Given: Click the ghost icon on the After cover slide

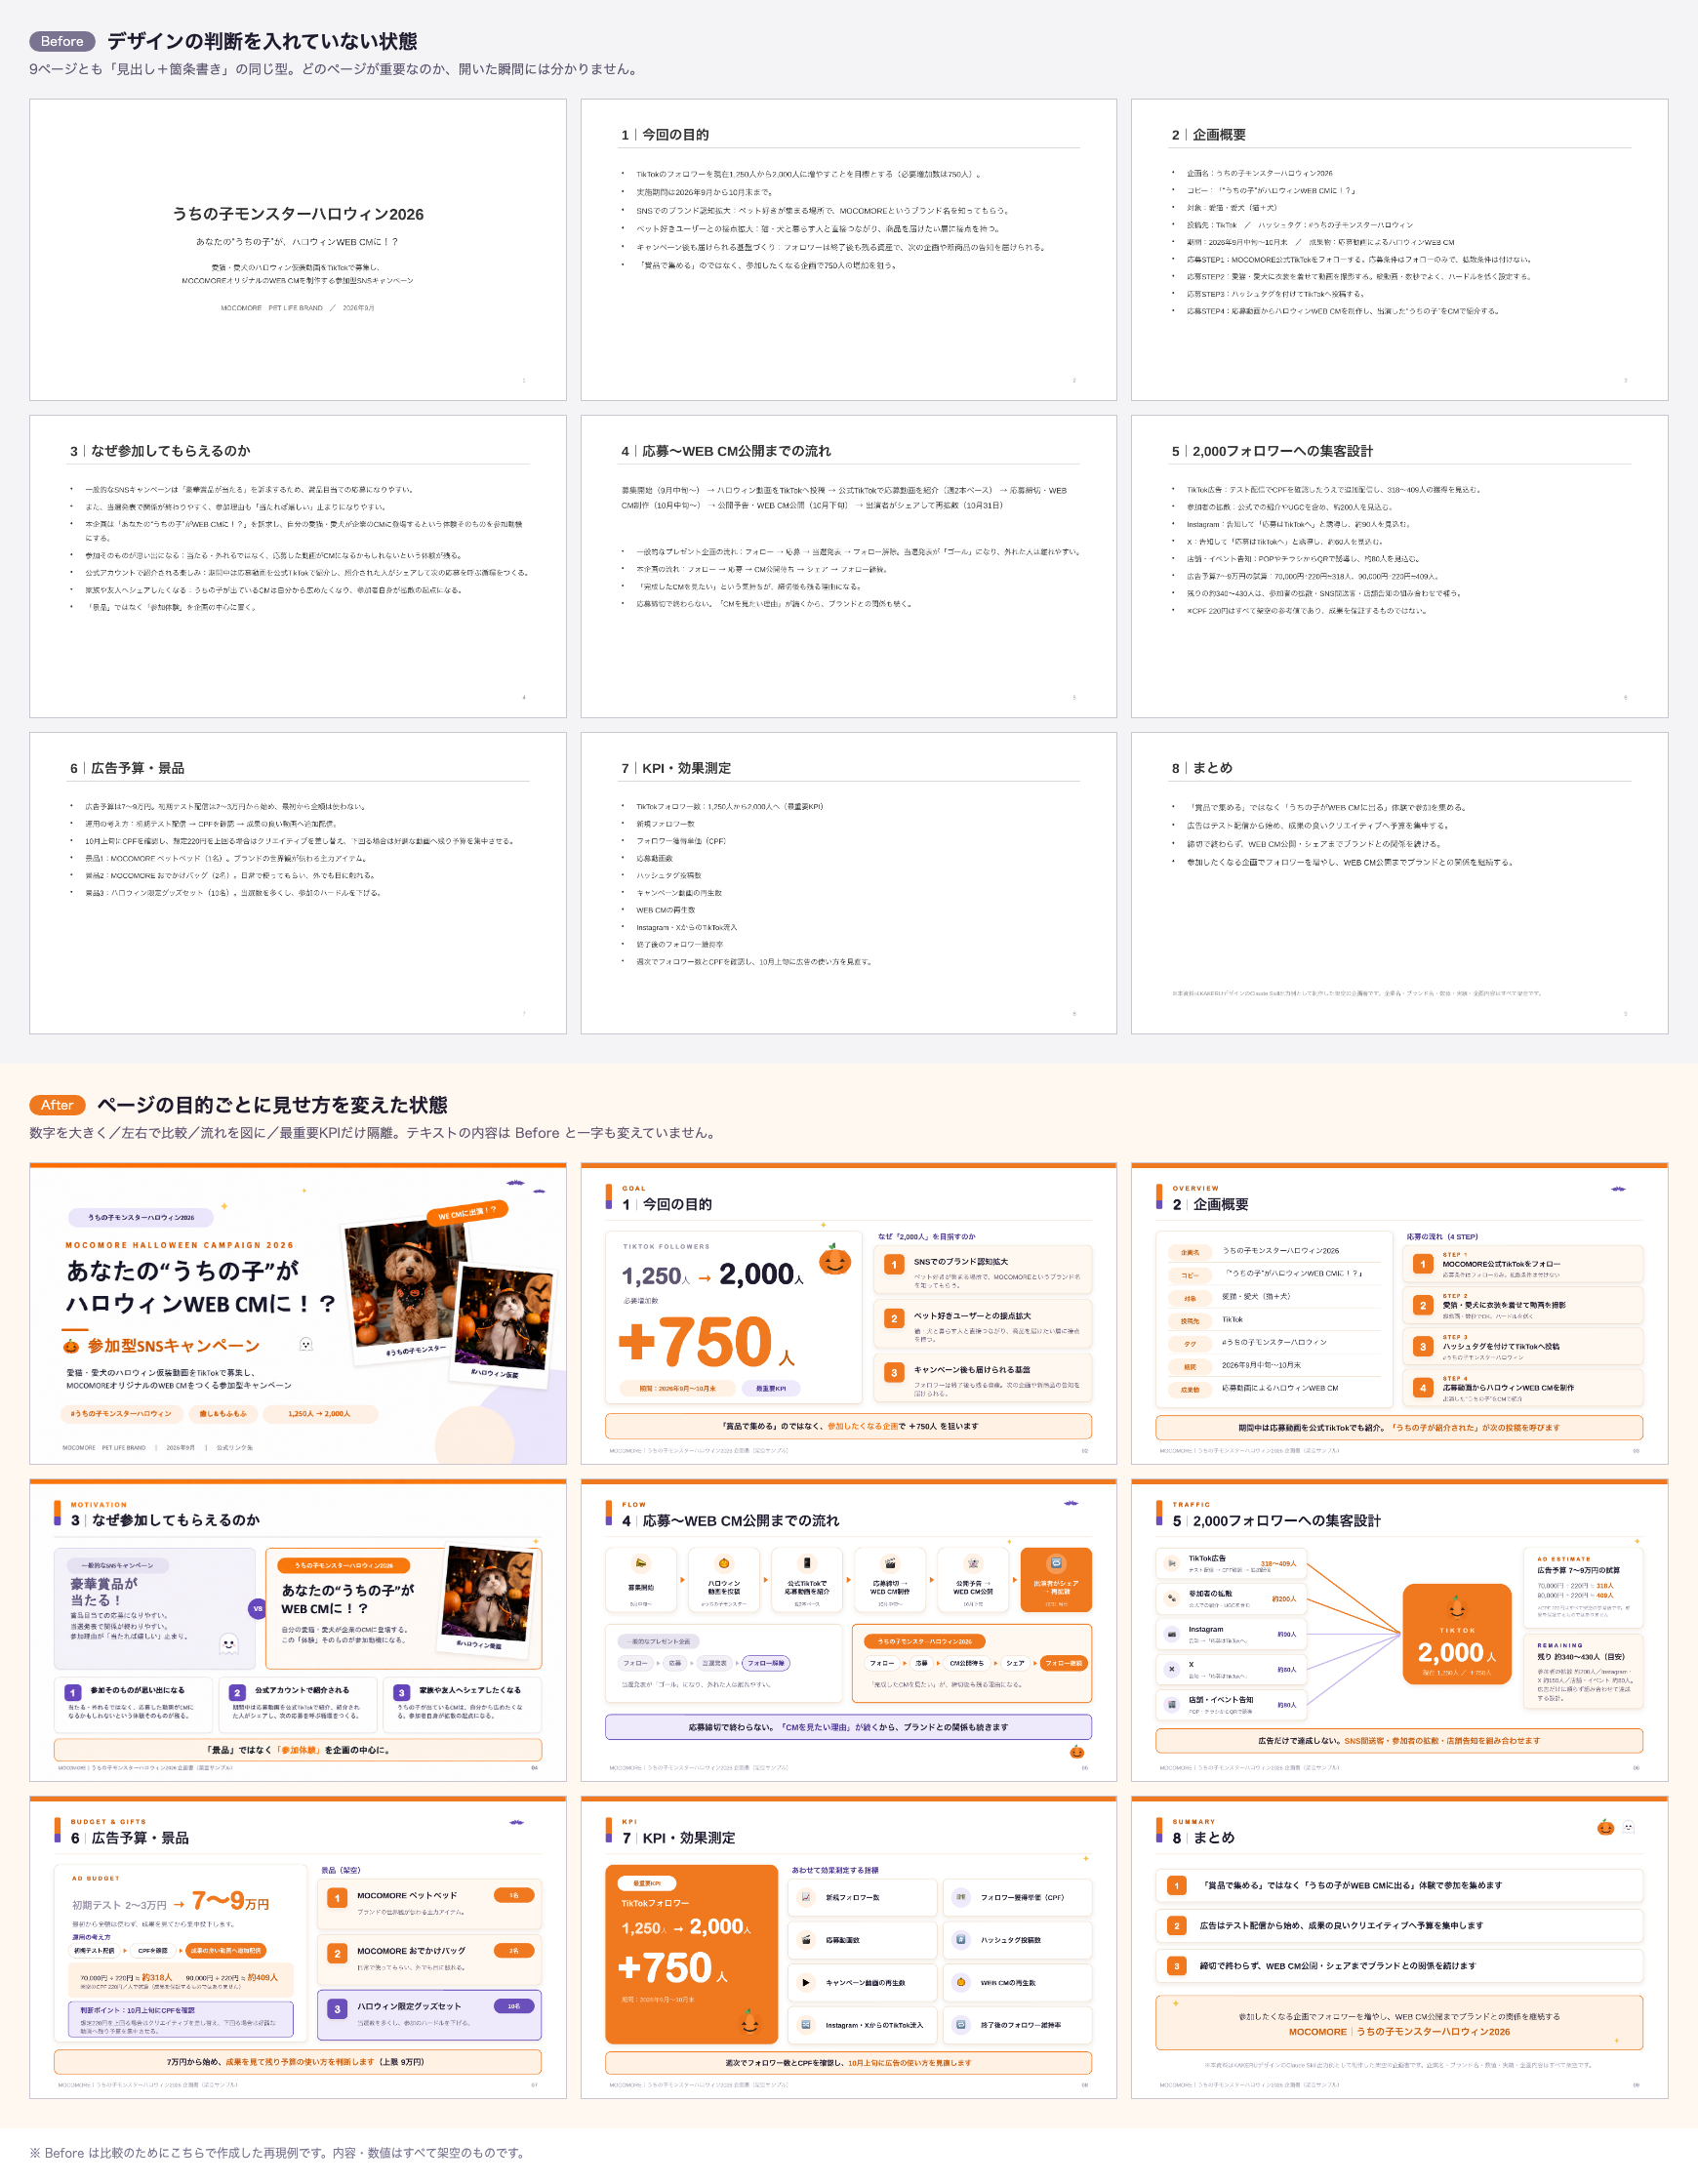Looking at the screenshot, I should point(306,1344).
